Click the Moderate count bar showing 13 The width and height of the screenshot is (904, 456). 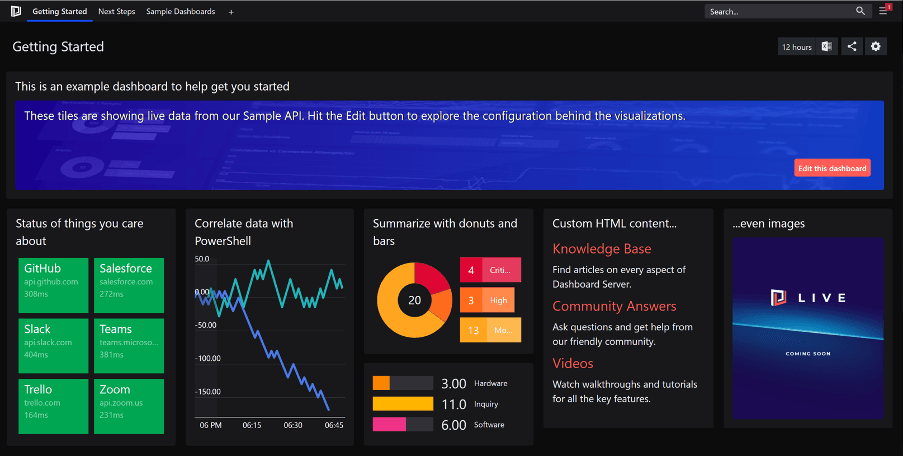pyautogui.click(x=490, y=330)
